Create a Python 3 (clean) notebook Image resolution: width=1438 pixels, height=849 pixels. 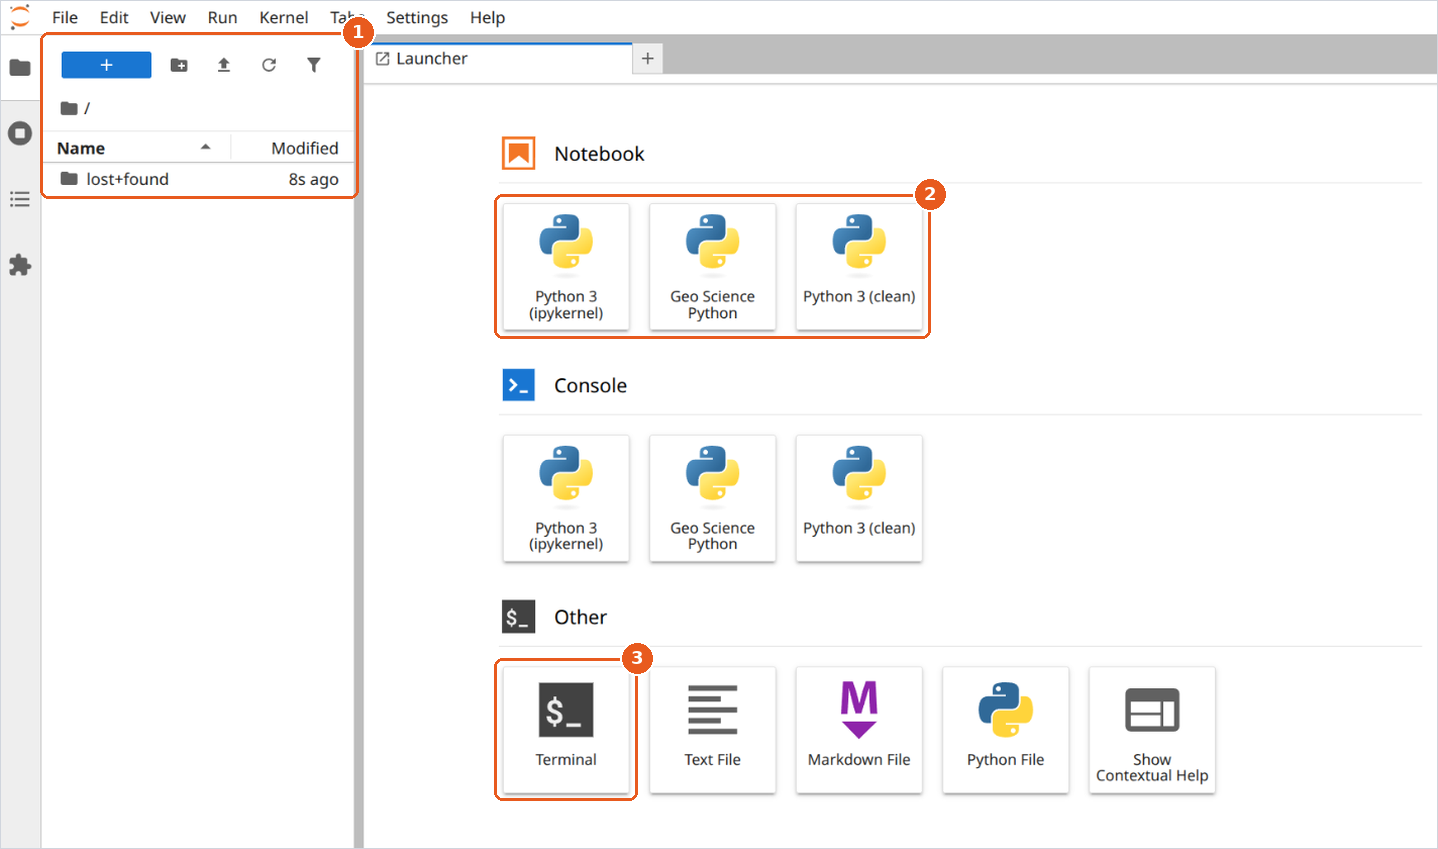coord(859,267)
